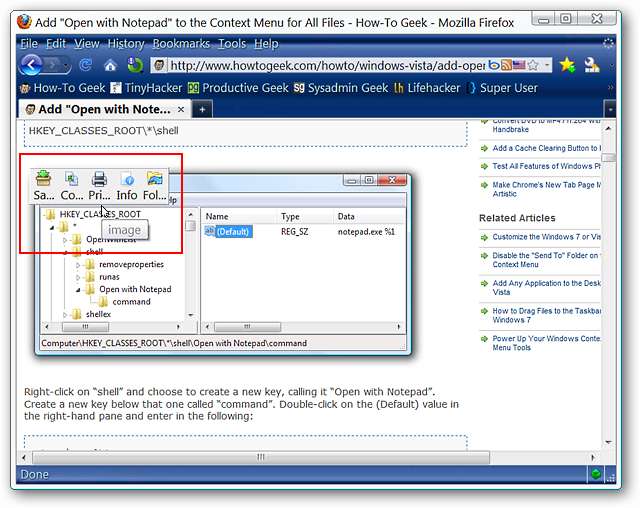
Task: Click the site favicon in the address bar
Action: tap(160, 65)
